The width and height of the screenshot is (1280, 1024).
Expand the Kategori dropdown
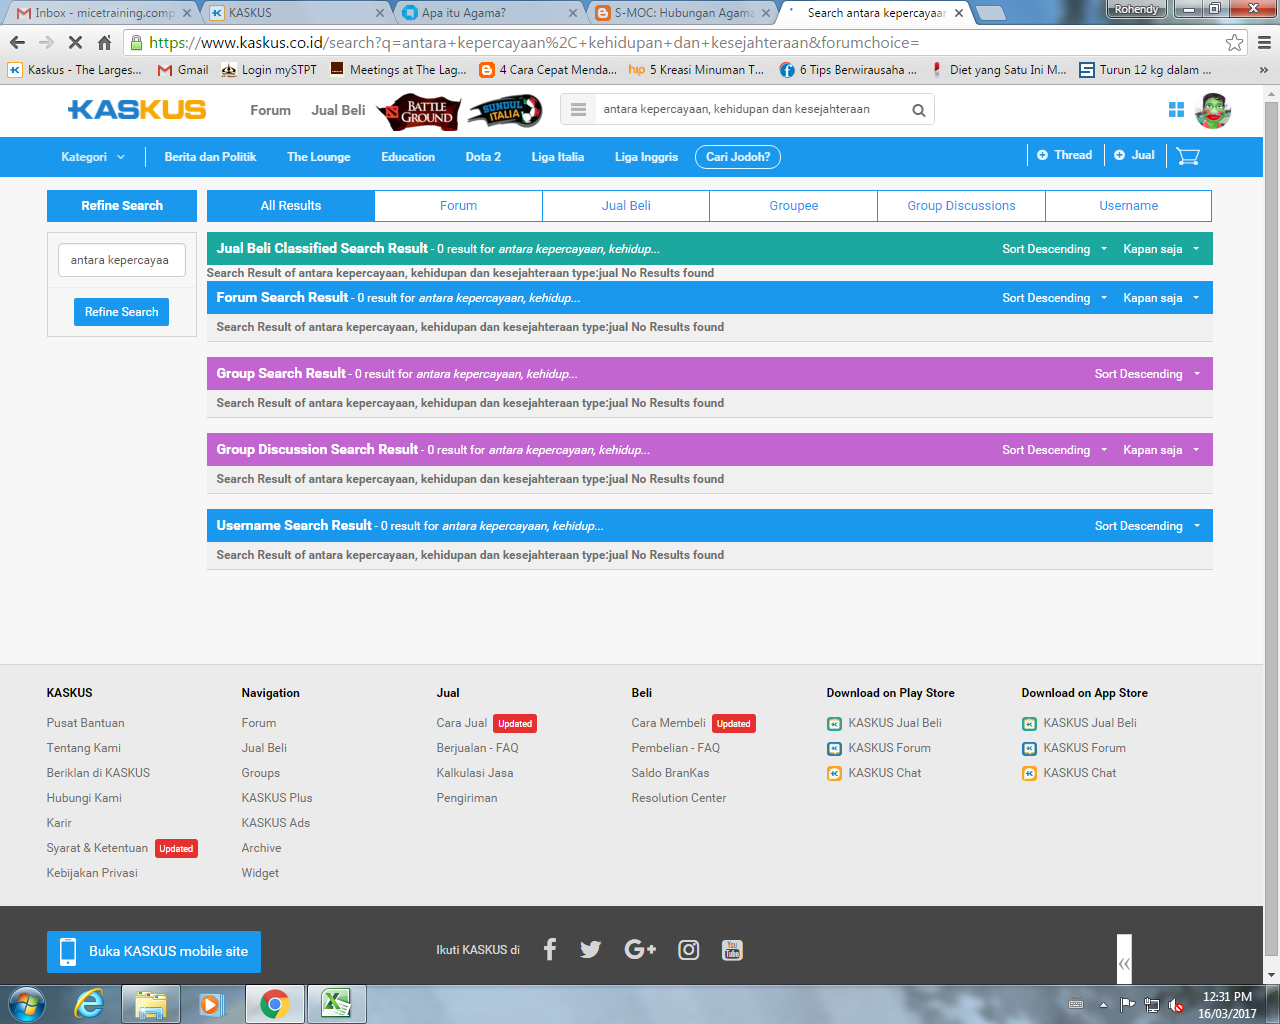click(x=93, y=157)
